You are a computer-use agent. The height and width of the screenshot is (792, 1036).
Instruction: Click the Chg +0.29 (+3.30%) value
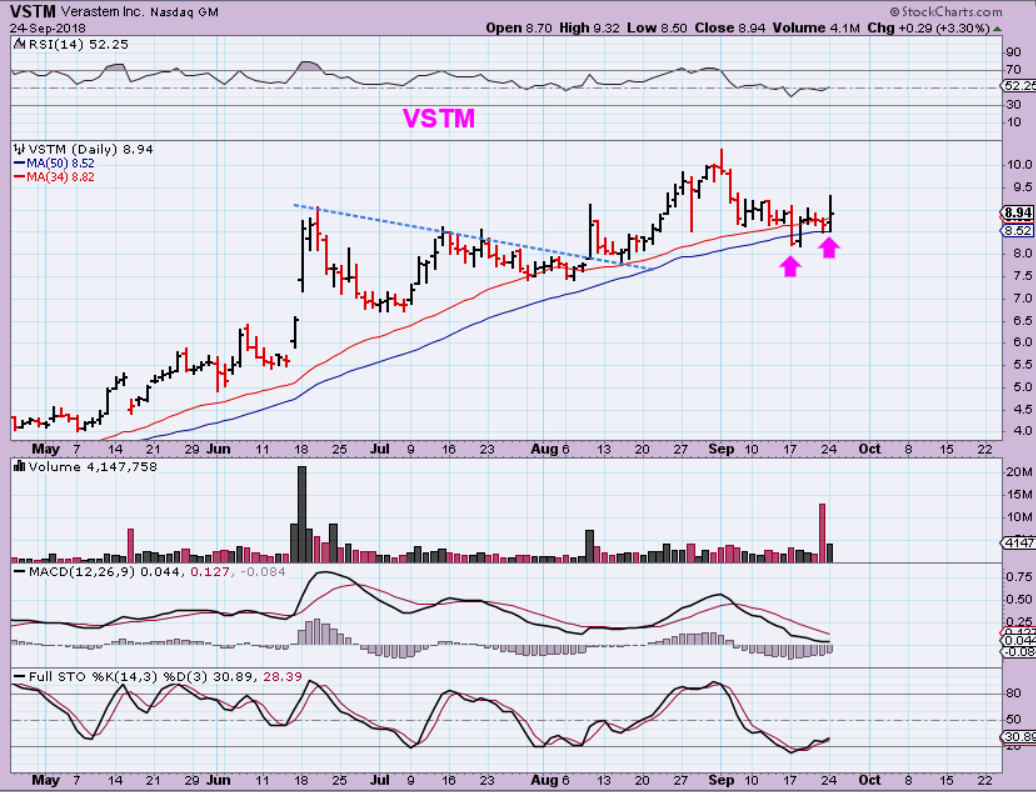(x=928, y=28)
